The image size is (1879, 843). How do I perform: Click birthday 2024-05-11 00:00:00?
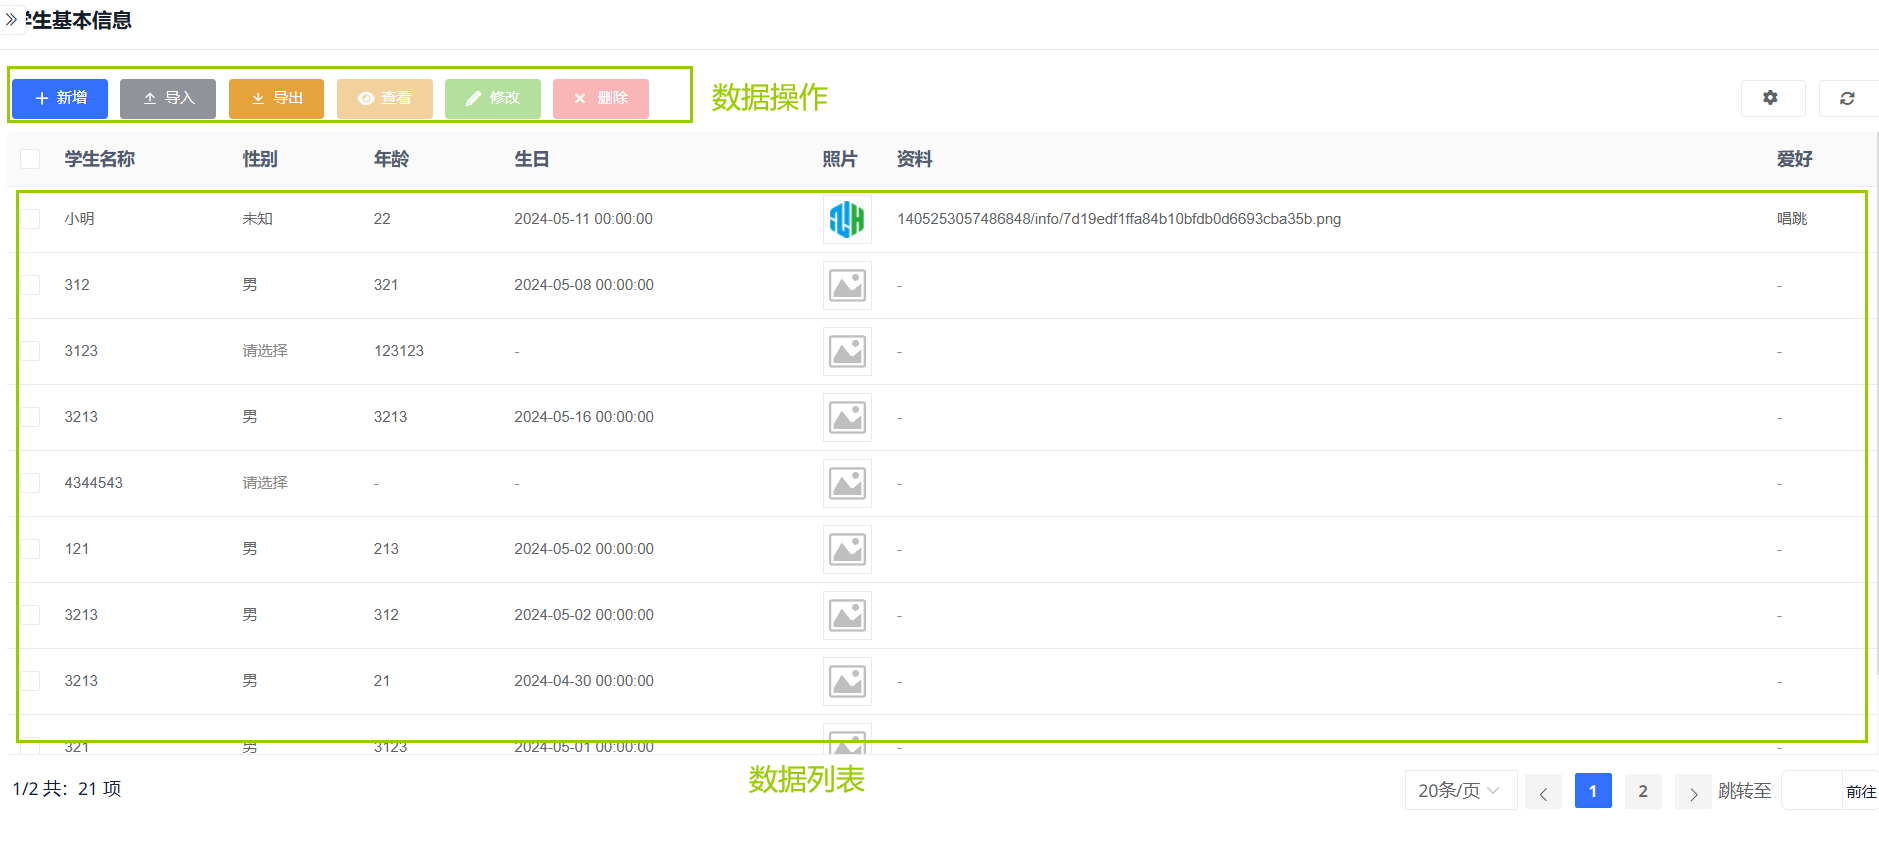[x=584, y=219]
